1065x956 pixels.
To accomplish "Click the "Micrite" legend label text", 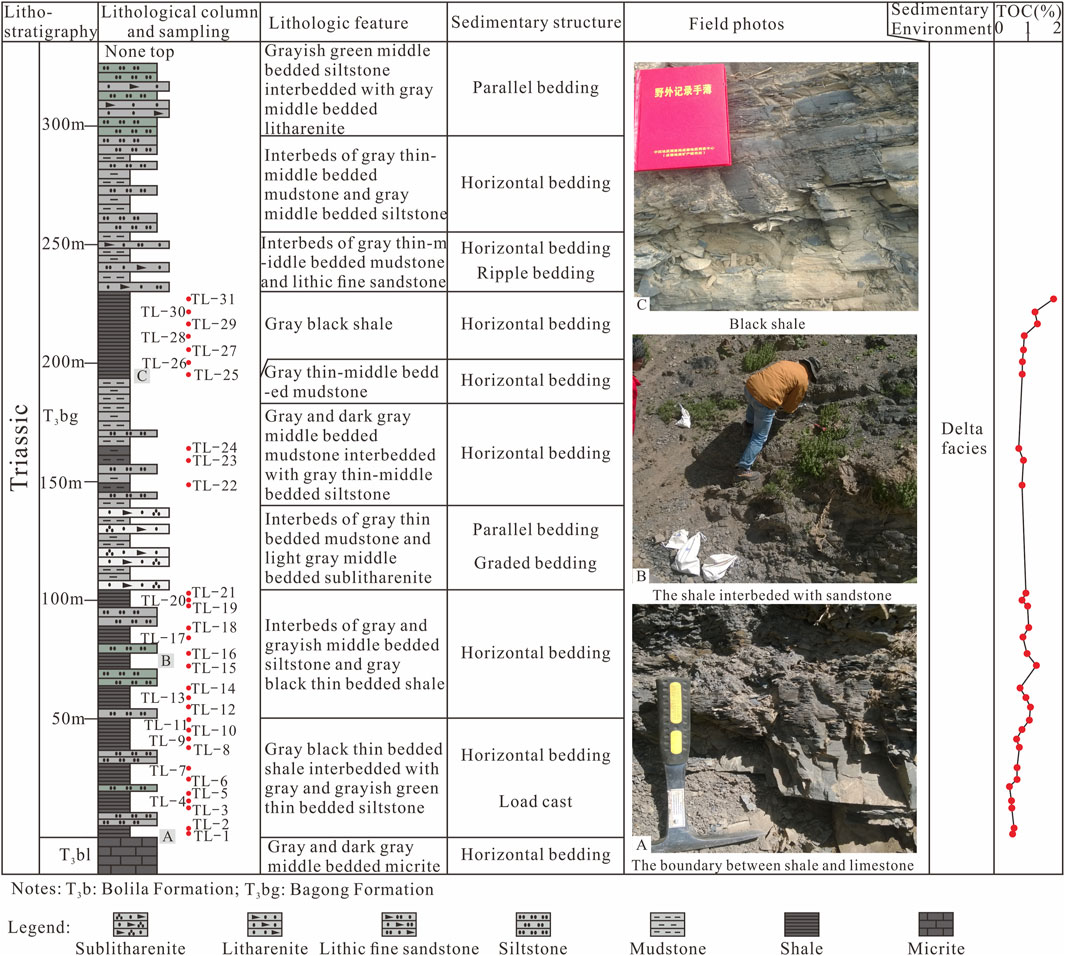I will tap(936, 948).
